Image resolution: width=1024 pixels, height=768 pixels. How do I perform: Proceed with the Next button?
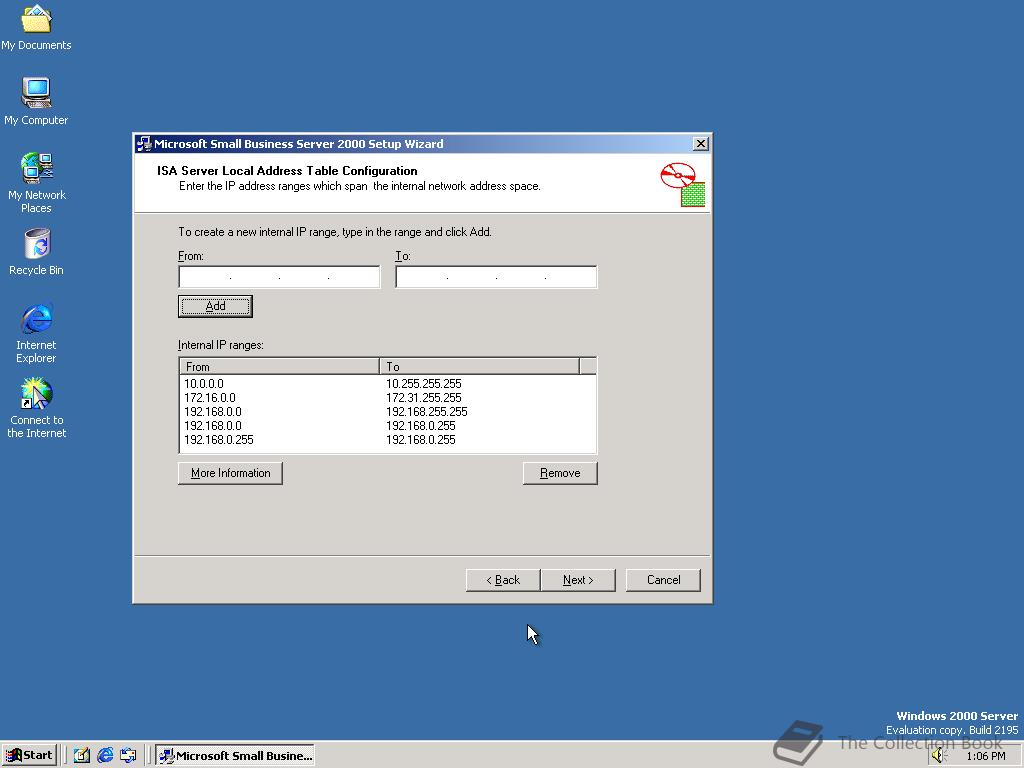578,580
